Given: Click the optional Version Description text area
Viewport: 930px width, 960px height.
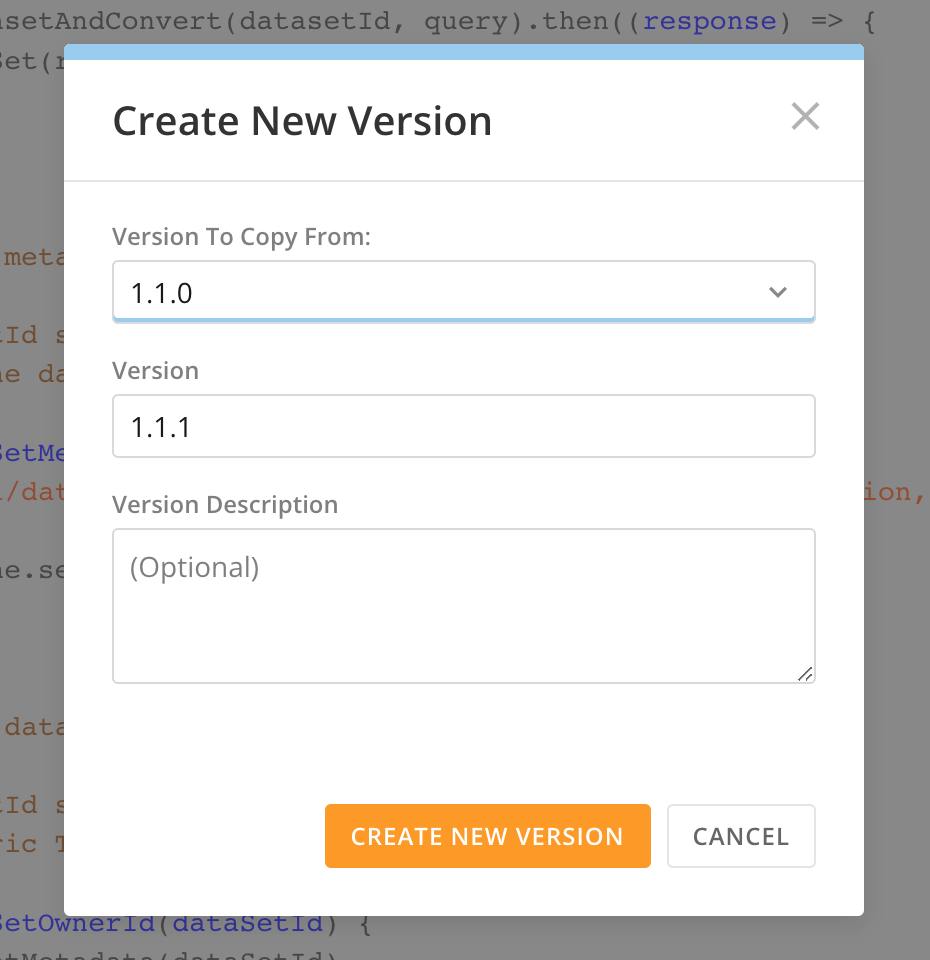Looking at the screenshot, I should coord(463,600).
